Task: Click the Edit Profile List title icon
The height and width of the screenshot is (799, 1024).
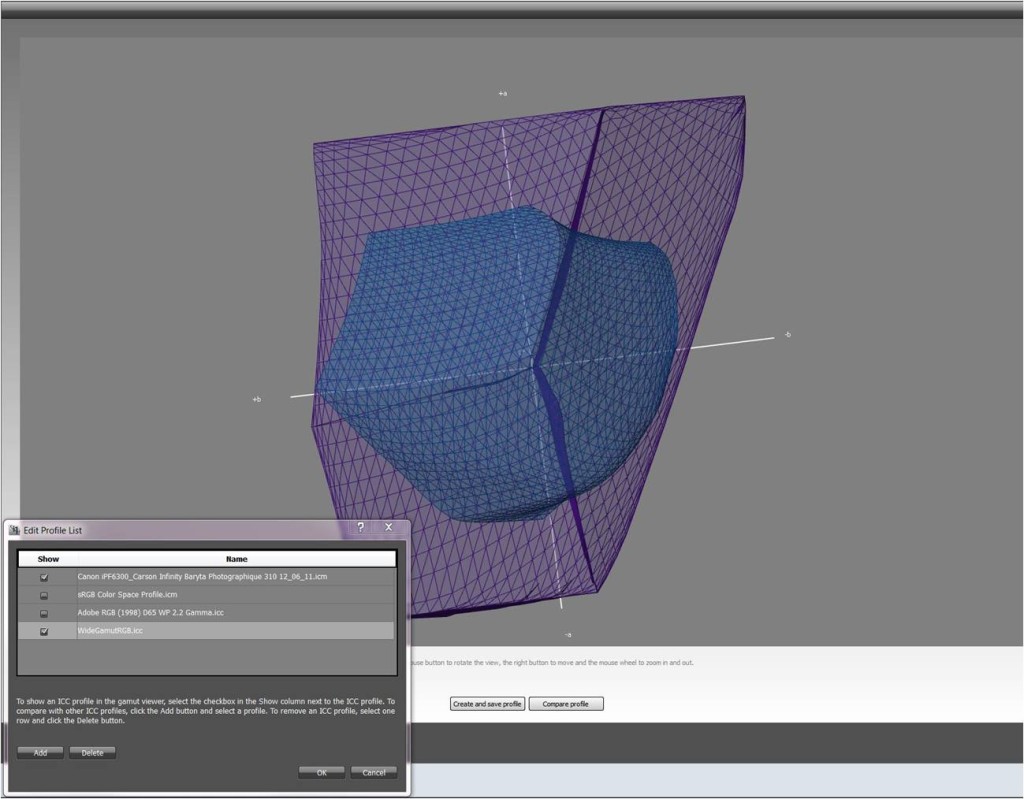Action: coord(14,530)
